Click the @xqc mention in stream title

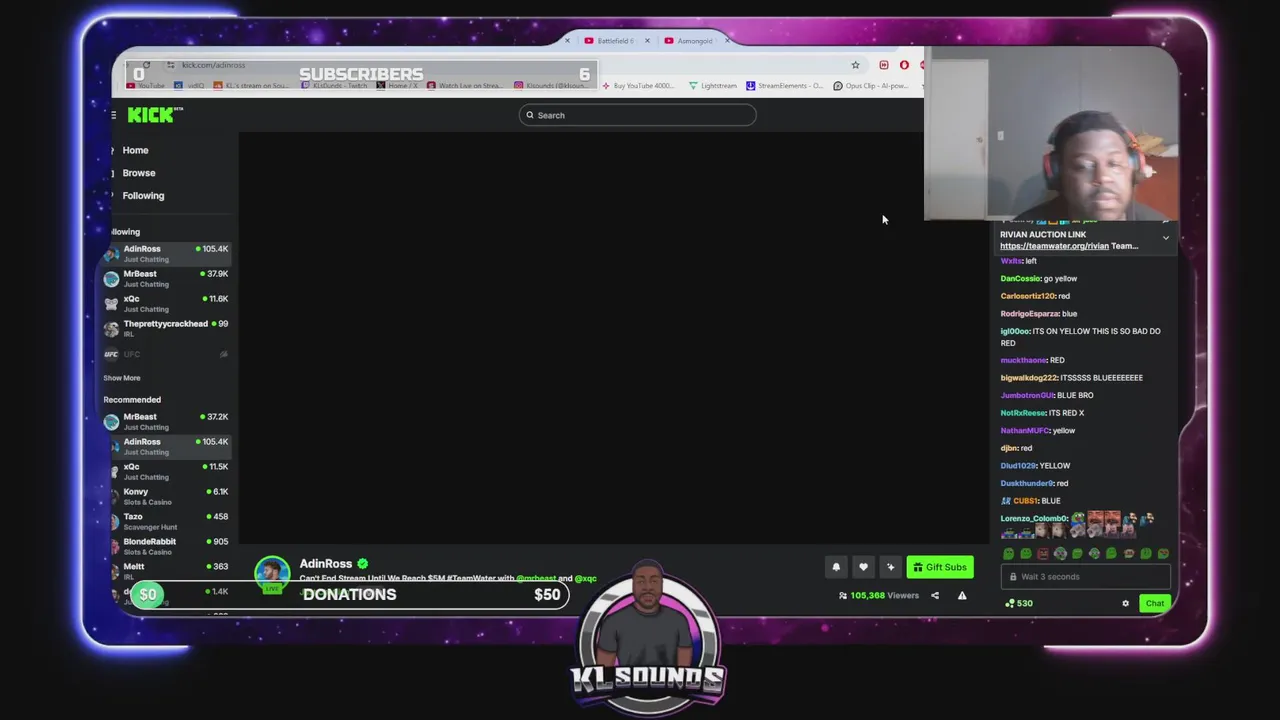[x=586, y=579]
